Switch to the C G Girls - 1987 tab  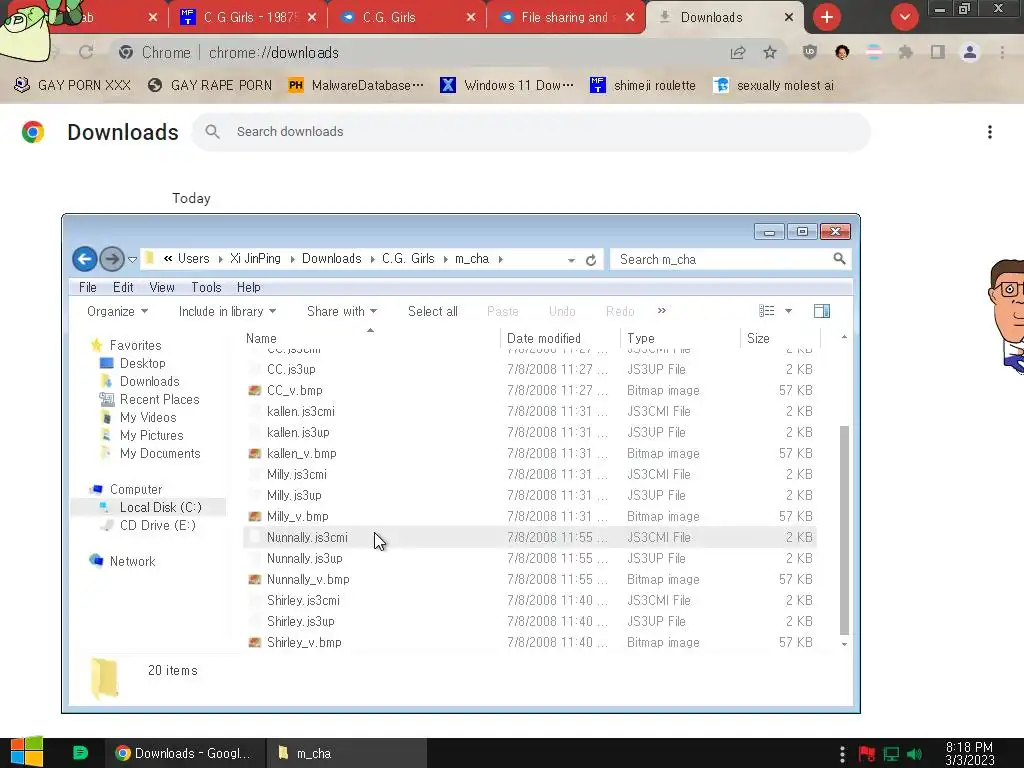coord(247,18)
